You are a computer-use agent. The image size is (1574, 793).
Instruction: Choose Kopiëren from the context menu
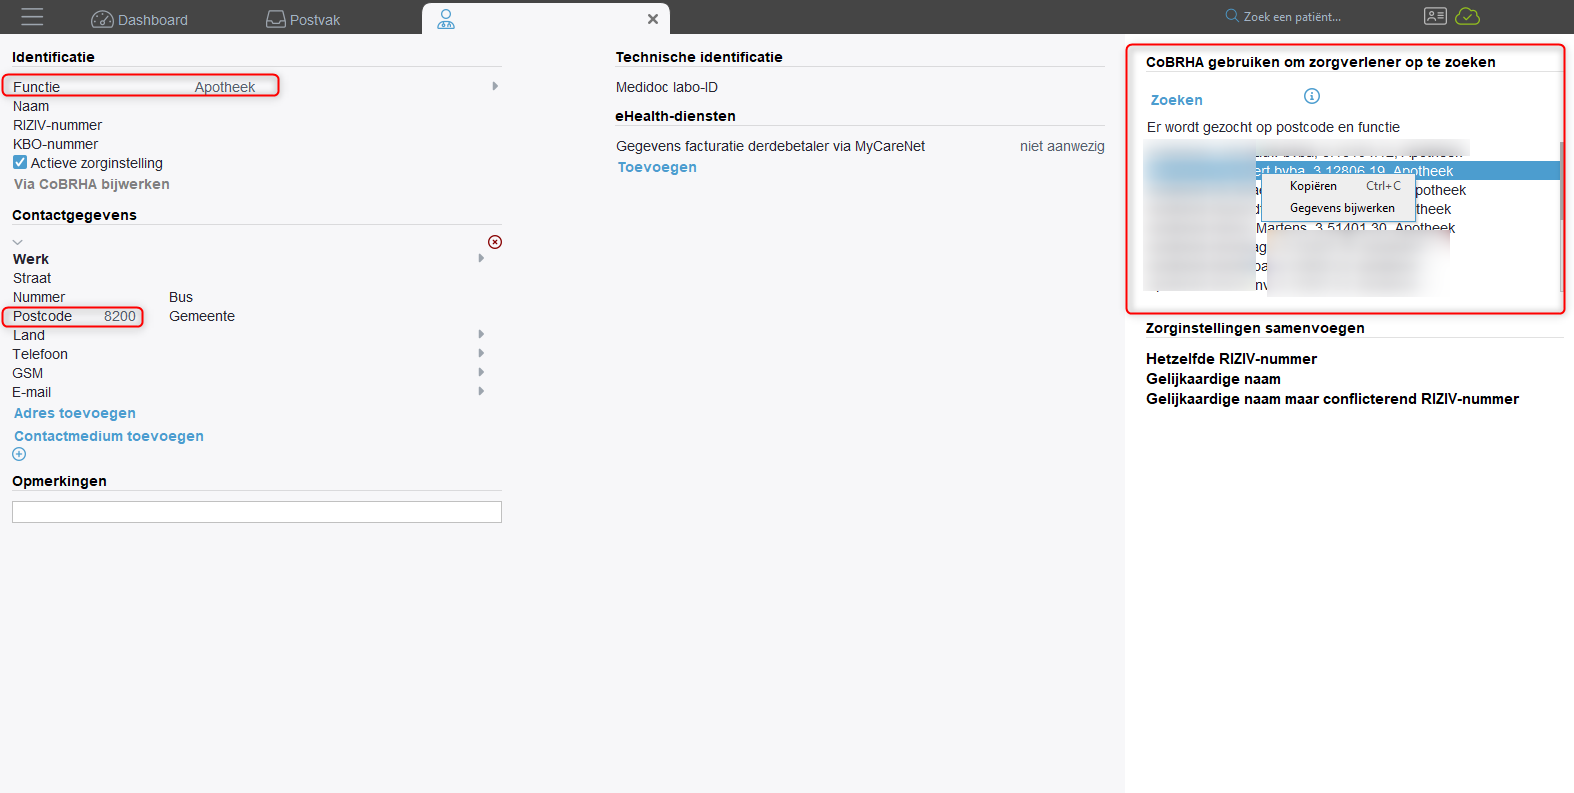point(1339,186)
